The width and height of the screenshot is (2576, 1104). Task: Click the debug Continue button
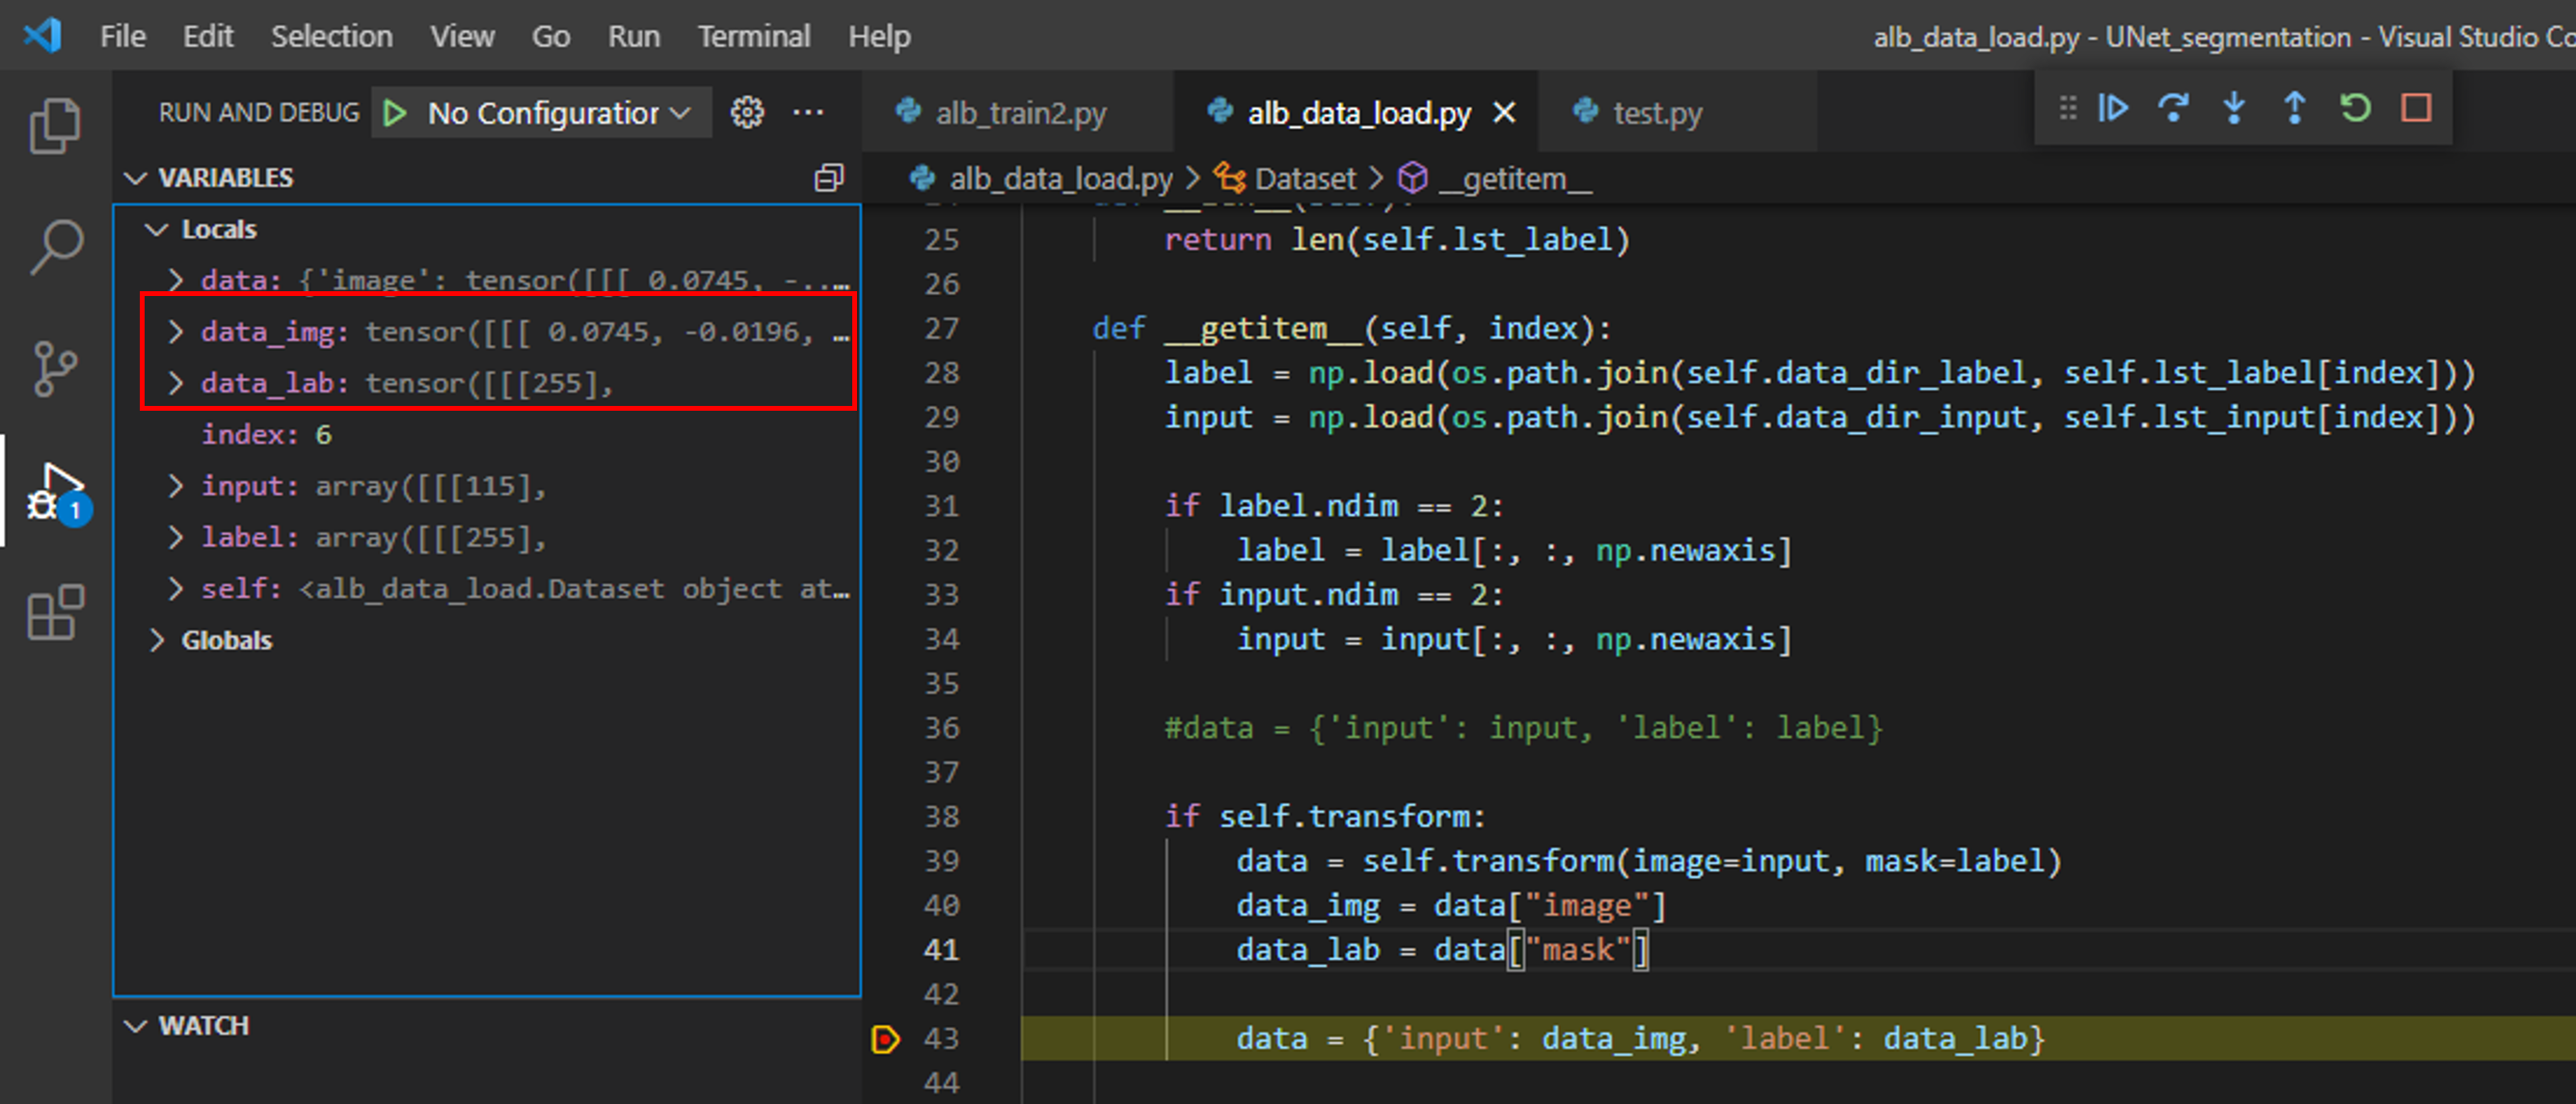click(2113, 108)
